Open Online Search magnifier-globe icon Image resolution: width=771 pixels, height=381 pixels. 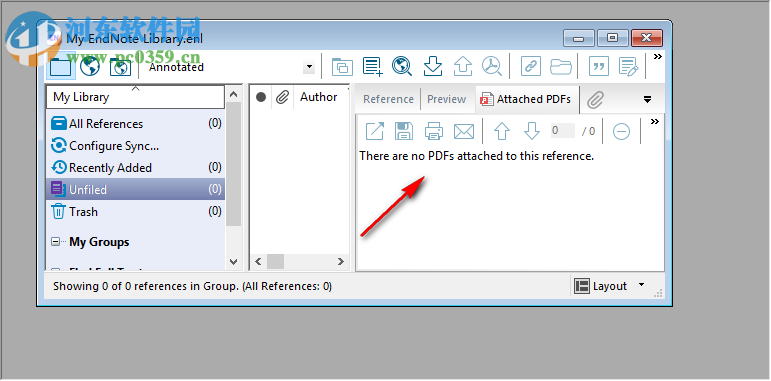coord(402,66)
